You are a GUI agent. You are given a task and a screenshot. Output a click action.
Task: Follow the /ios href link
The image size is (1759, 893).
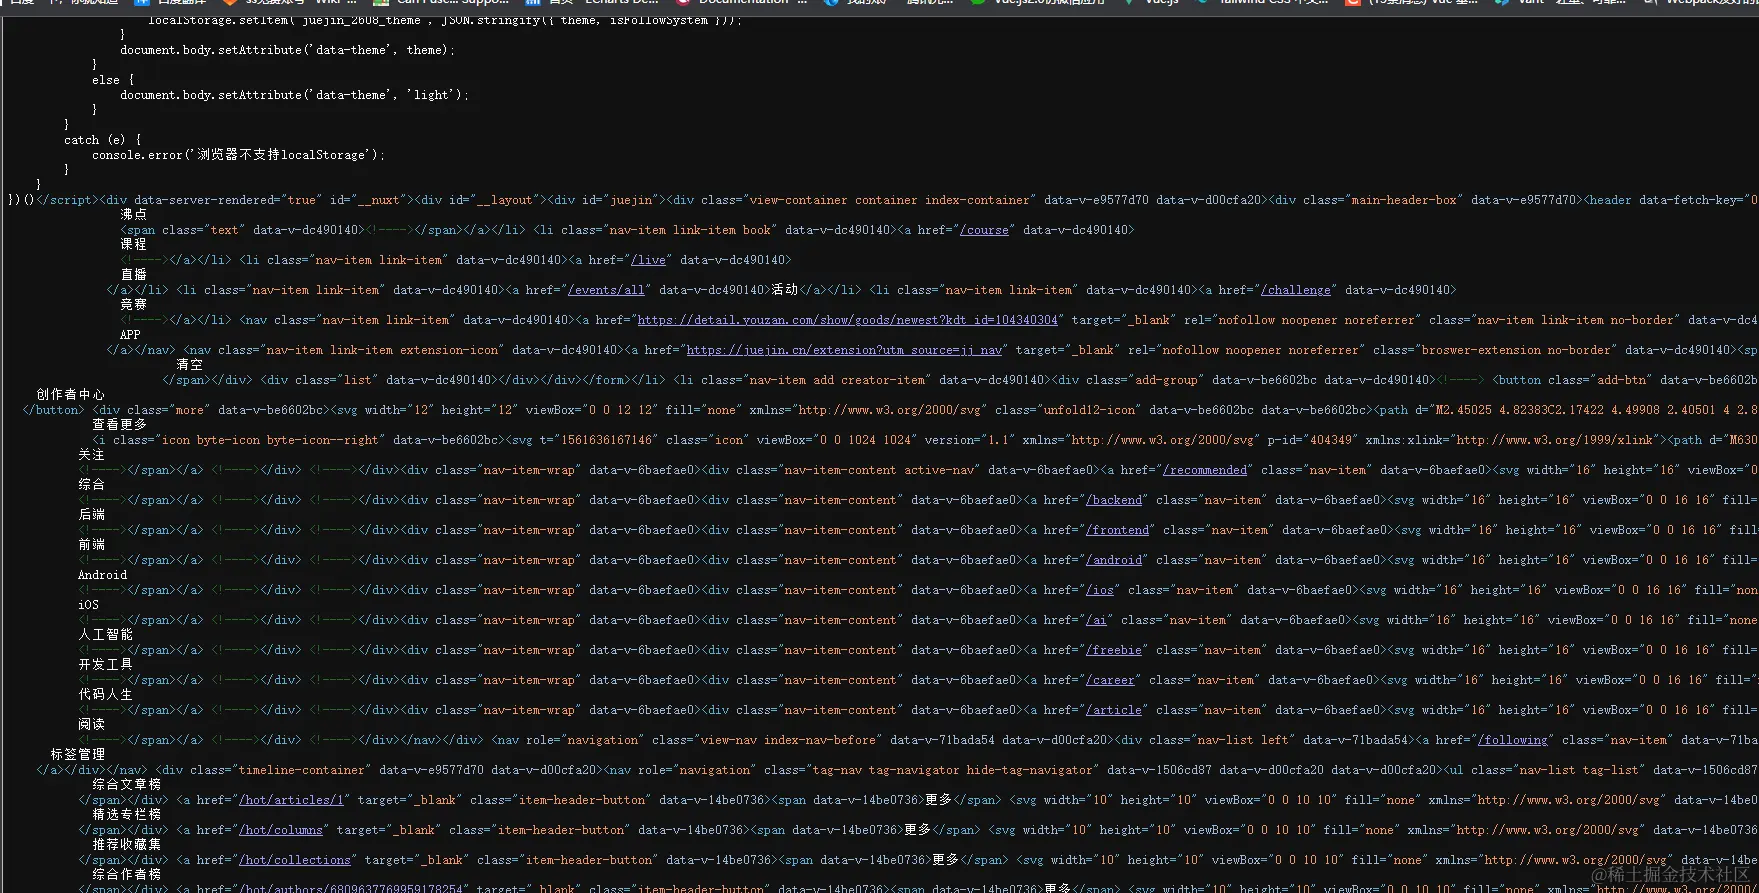pos(1100,590)
